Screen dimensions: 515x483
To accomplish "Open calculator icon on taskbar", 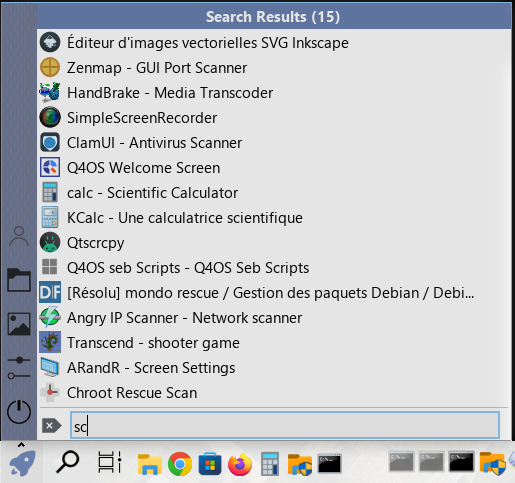I will pos(270,464).
